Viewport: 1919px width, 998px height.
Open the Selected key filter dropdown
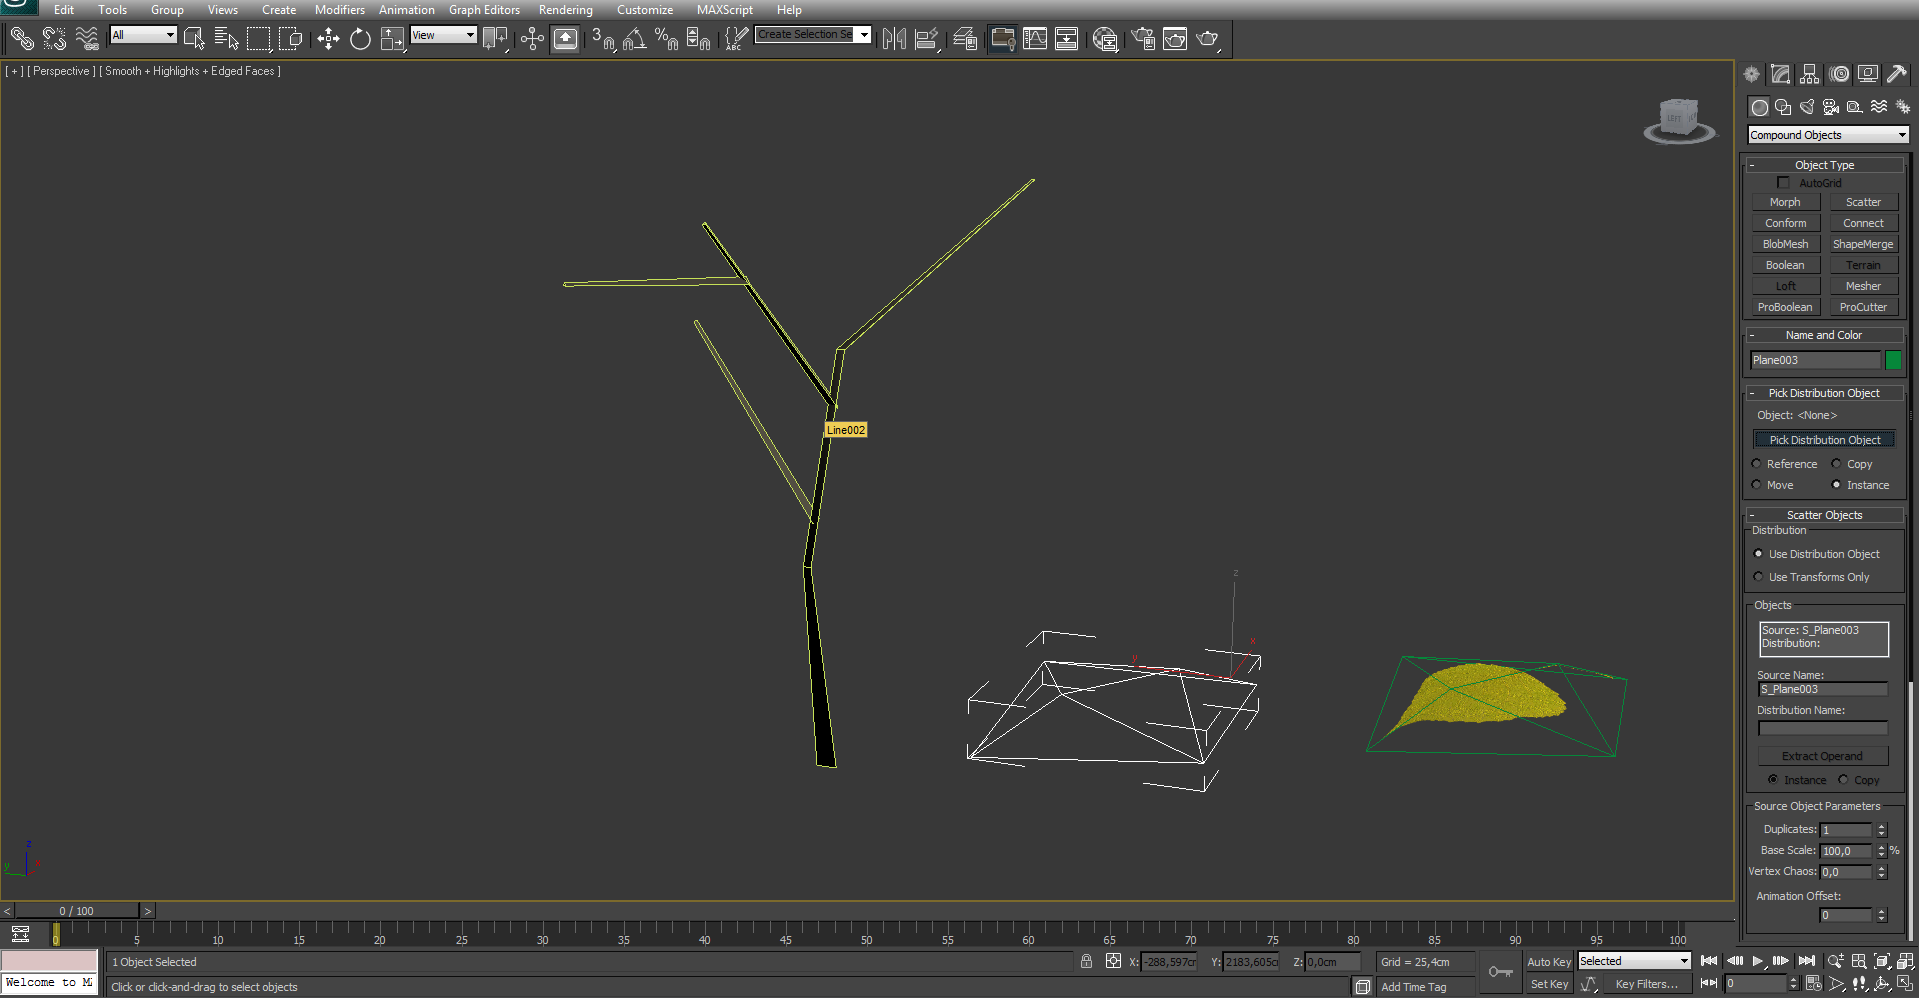pyautogui.click(x=1634, y=961)
